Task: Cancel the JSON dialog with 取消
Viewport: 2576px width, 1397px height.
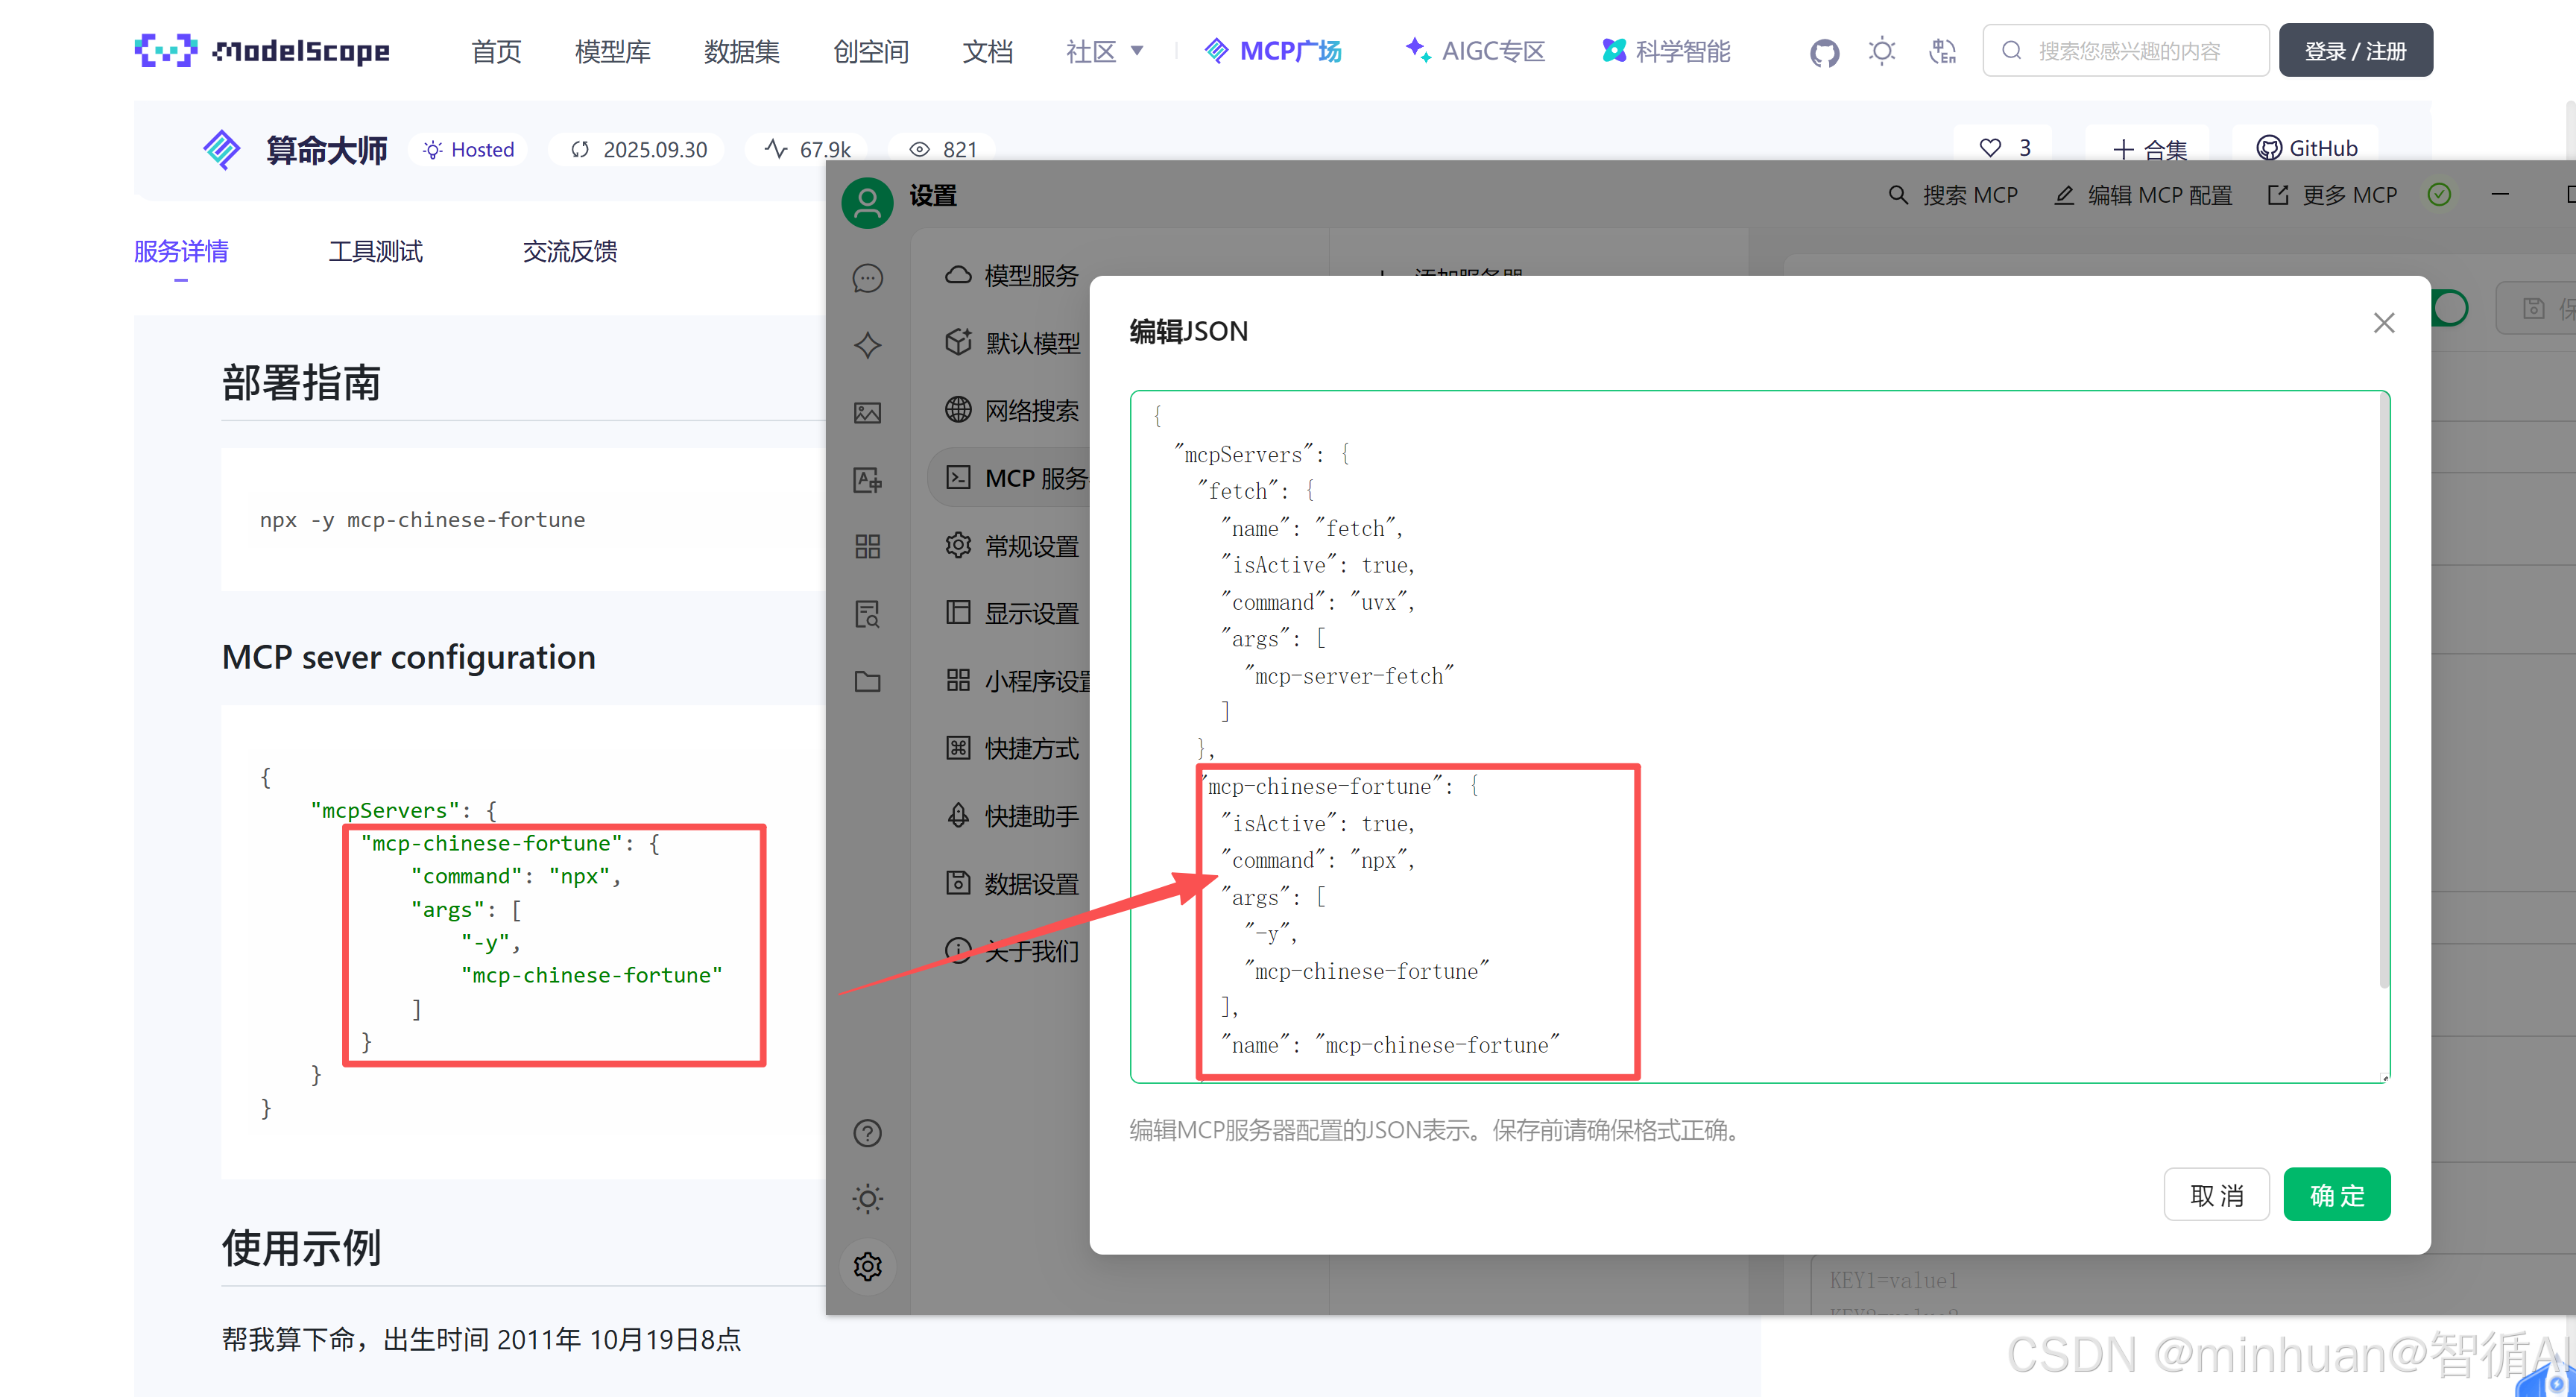Action: [2216, 1194]
